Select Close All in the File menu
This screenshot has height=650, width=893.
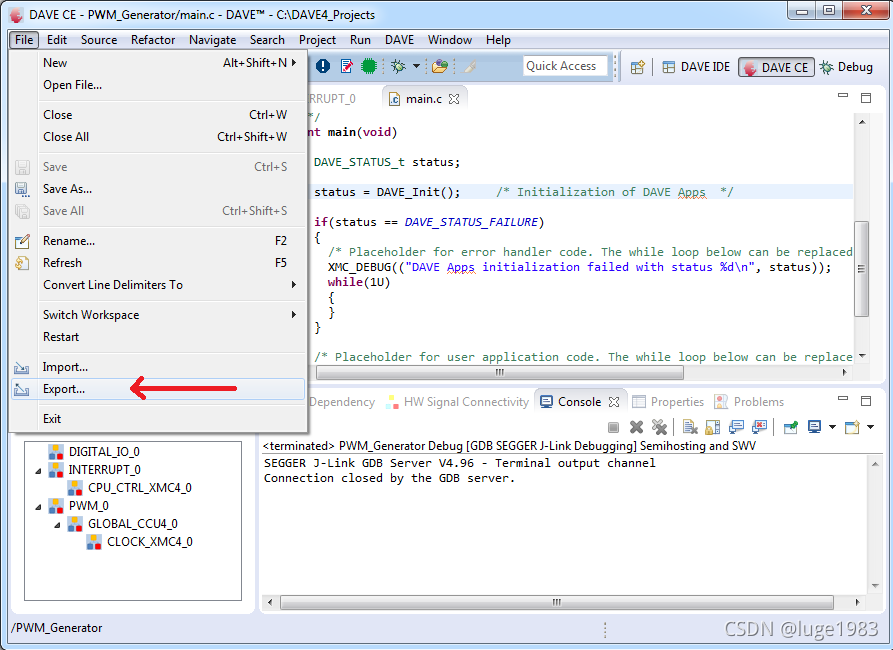point(158,137)
